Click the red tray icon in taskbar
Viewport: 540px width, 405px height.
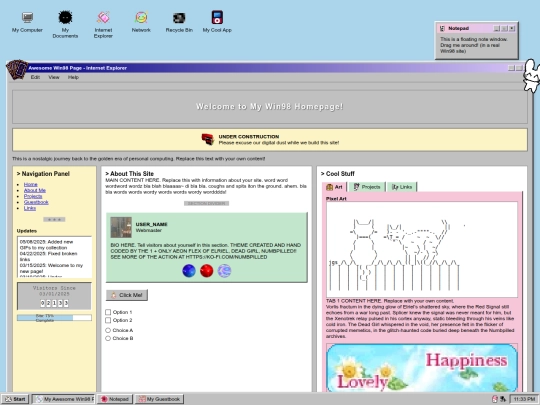point(495,399)
